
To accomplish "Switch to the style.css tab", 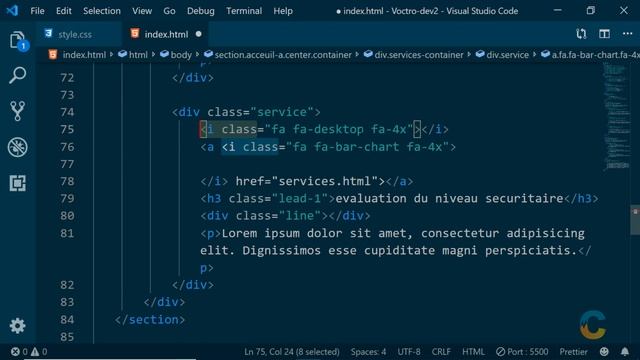I will (x=75, y=34).
